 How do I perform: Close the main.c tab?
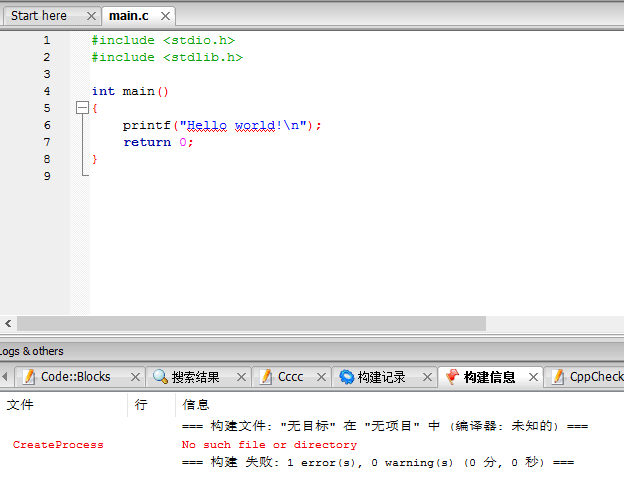click(166, 16)
